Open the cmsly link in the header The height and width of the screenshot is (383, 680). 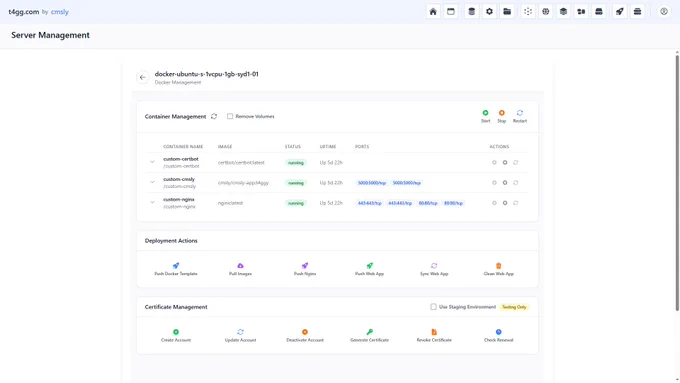tap(59, 12)
